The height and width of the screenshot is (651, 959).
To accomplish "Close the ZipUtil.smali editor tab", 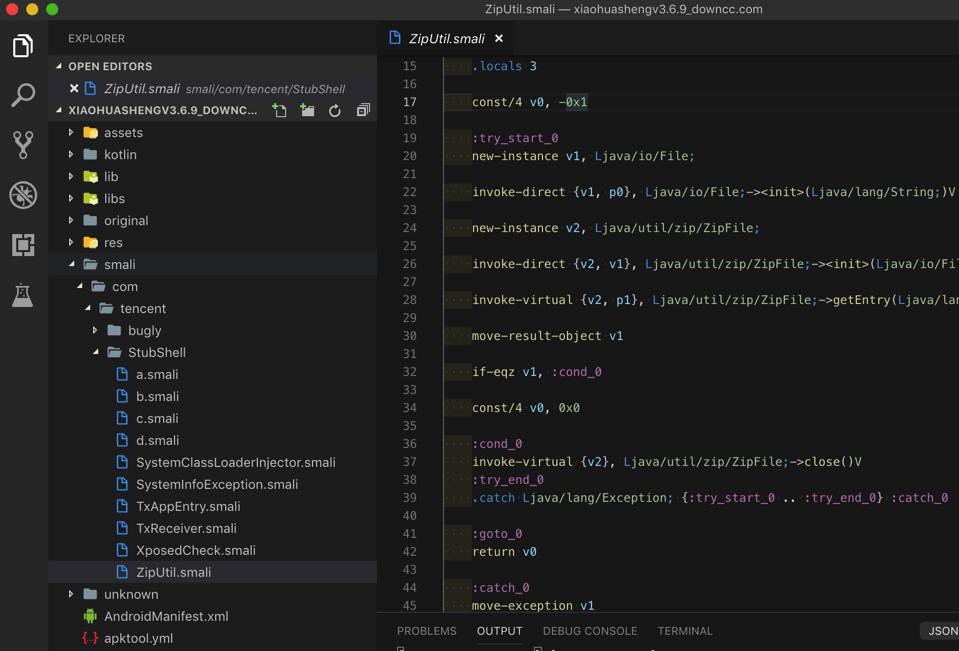I will pos(499,39).
